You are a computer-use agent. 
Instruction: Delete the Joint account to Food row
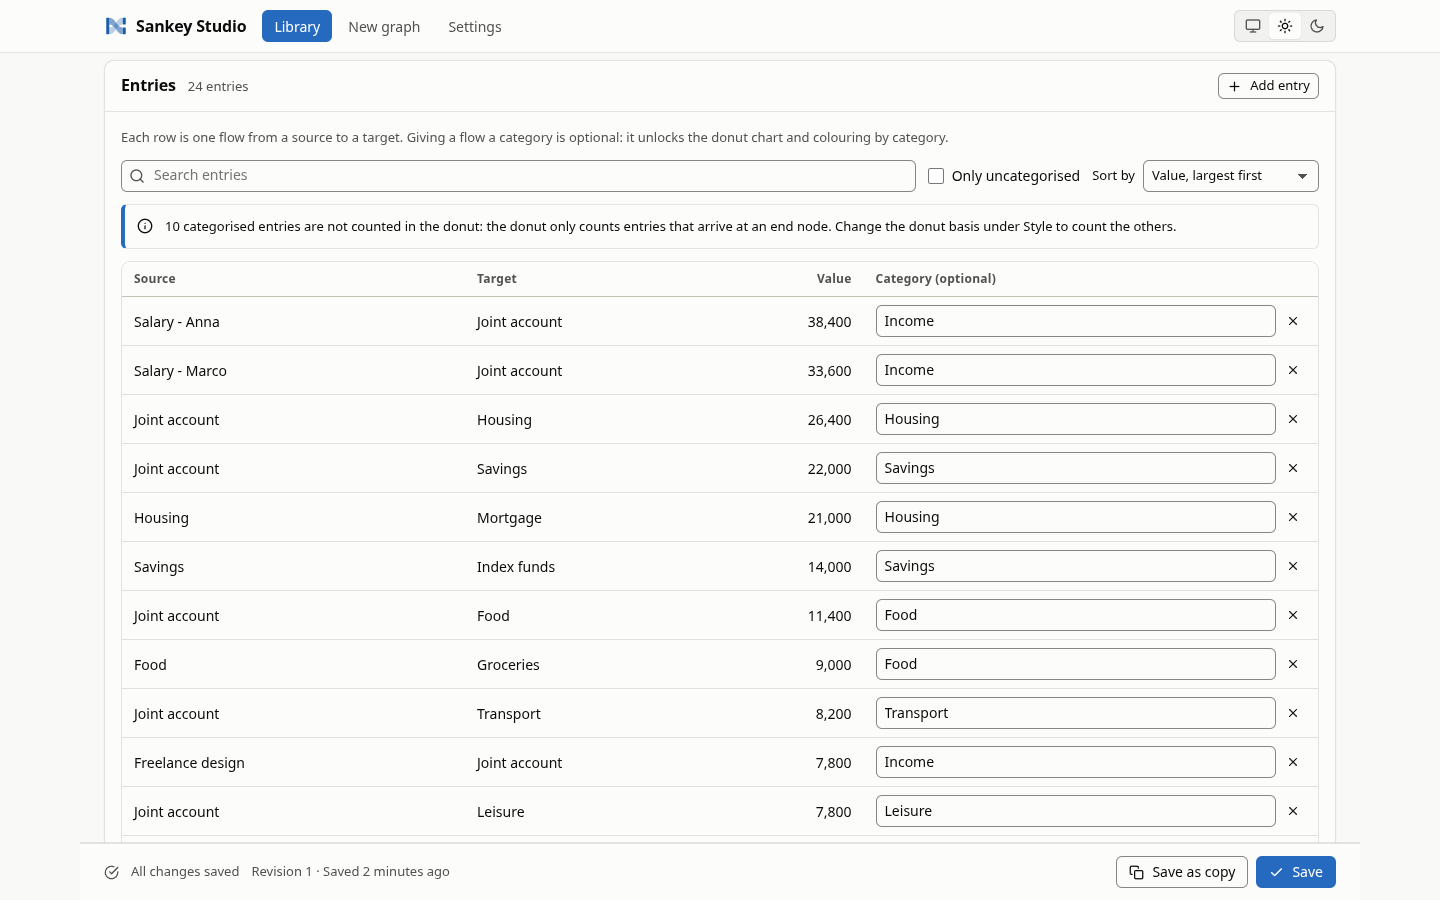1293,615
